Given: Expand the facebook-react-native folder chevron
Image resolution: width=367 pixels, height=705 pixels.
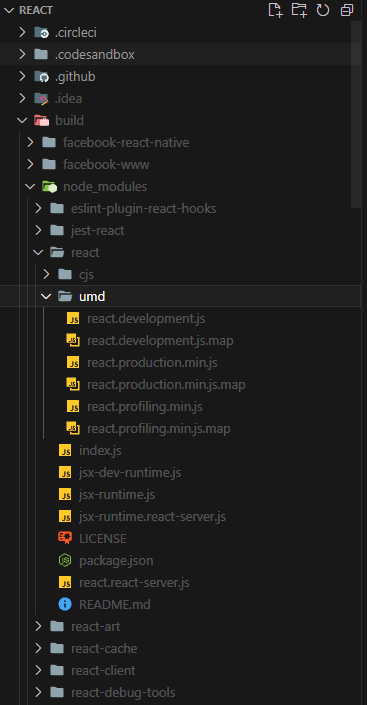Looking at the screenshot, I should [30, 143].
